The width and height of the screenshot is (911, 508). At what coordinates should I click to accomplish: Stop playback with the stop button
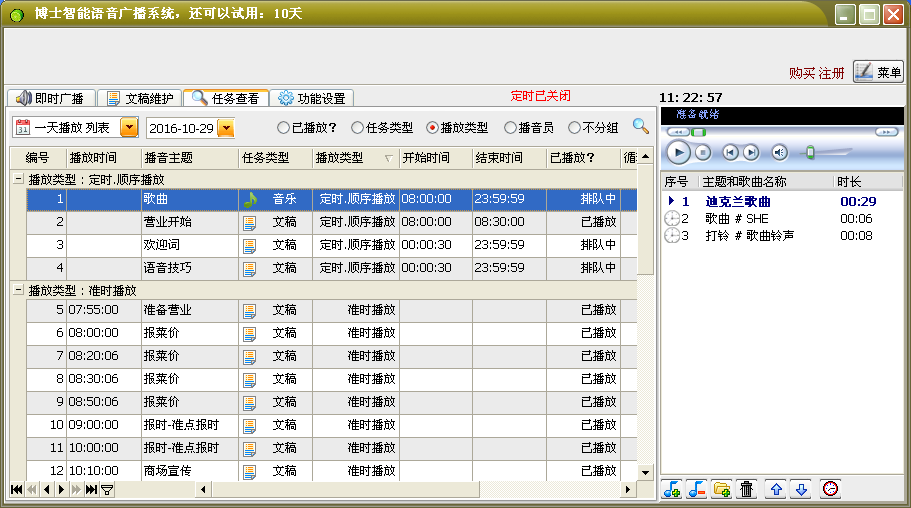pos(703,153)
